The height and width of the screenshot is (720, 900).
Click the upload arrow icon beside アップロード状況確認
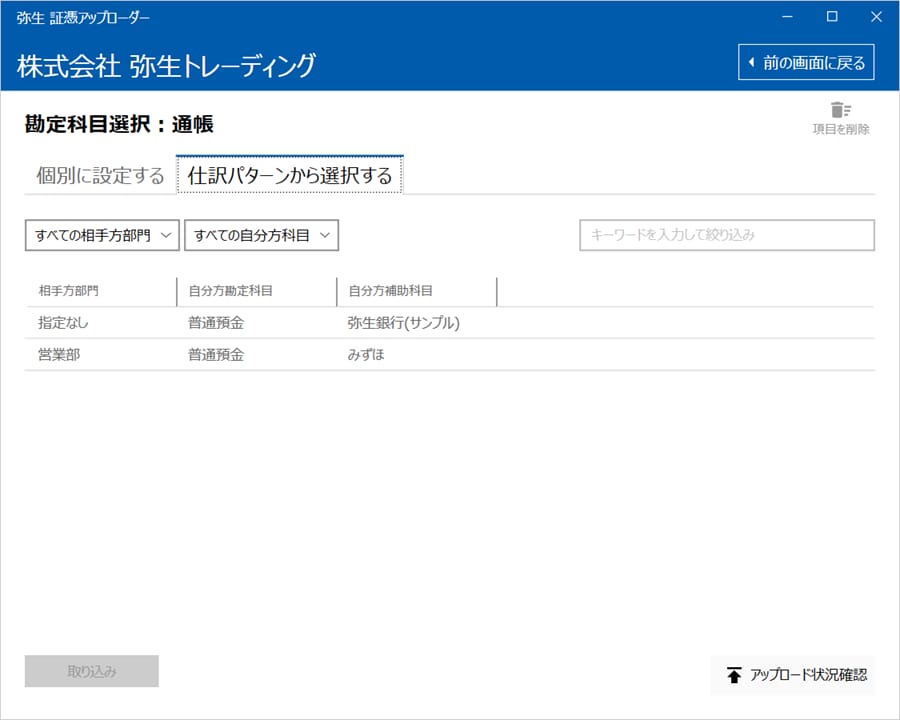pos(734,675)
